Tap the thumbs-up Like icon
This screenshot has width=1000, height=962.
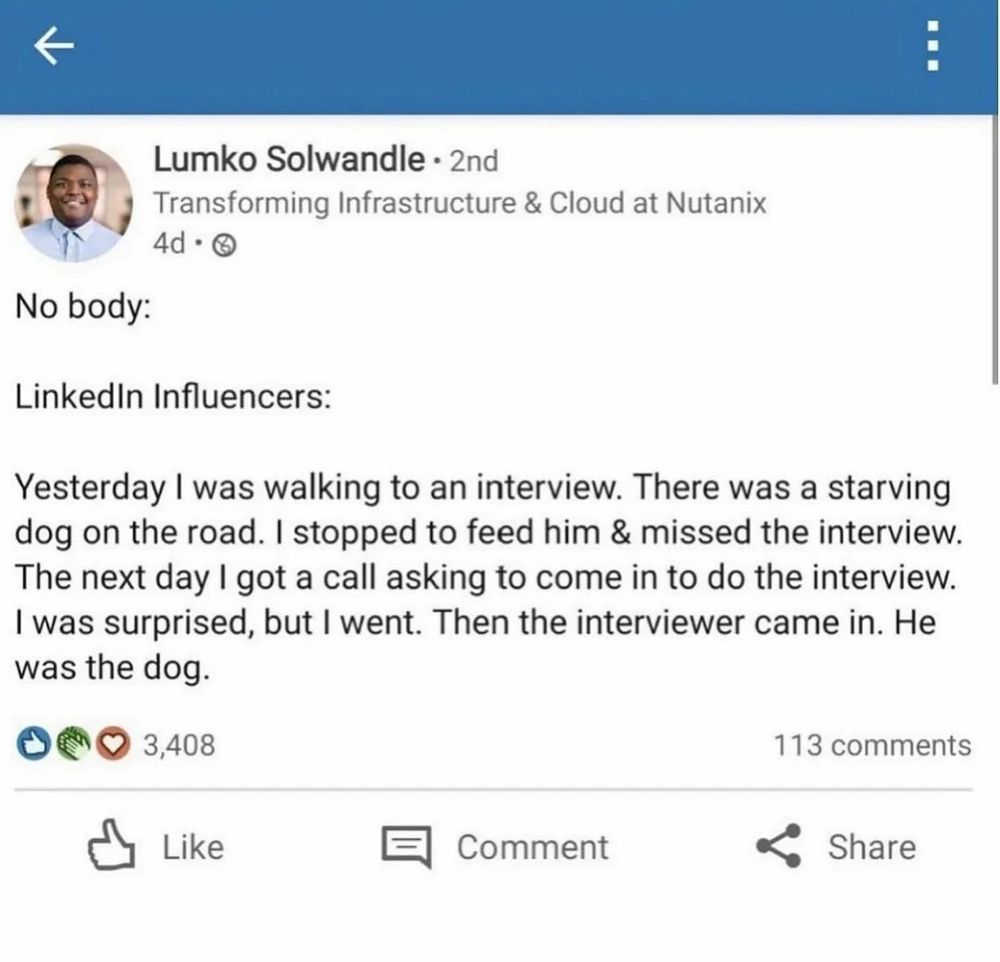[111, 844]
